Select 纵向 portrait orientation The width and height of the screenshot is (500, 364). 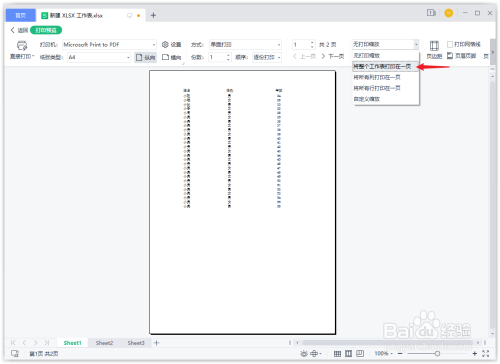coord(145,57)
